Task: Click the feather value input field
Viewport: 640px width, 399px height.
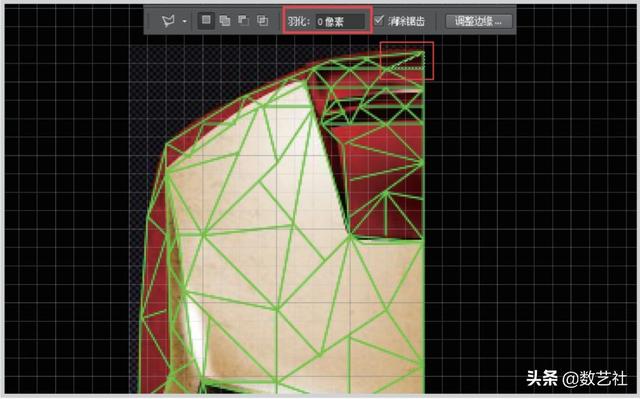Action: (x=340, y=21)
